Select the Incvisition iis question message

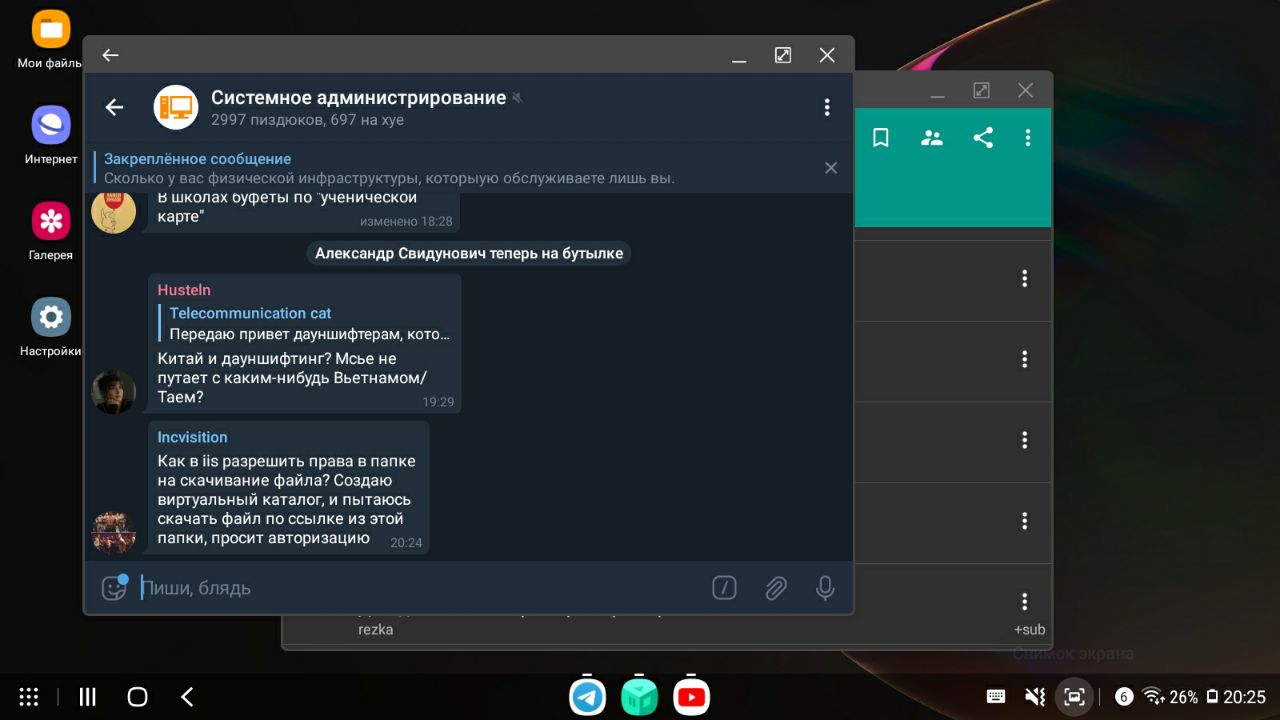(289, 487)
